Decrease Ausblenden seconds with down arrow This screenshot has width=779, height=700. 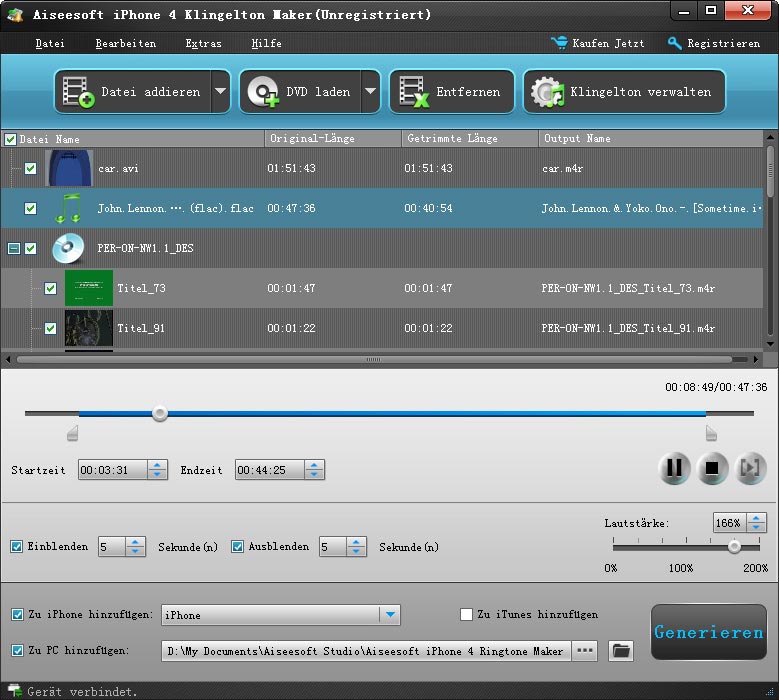tap(356, 551)
